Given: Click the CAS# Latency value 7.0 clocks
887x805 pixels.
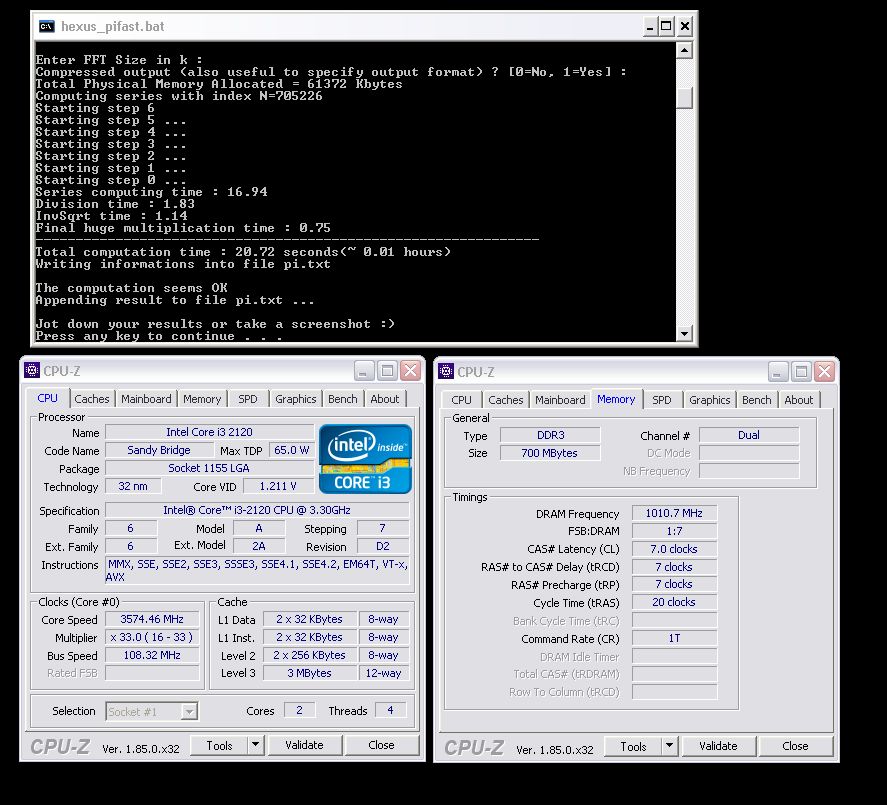Looking at the screenshot, I should 674,549.
